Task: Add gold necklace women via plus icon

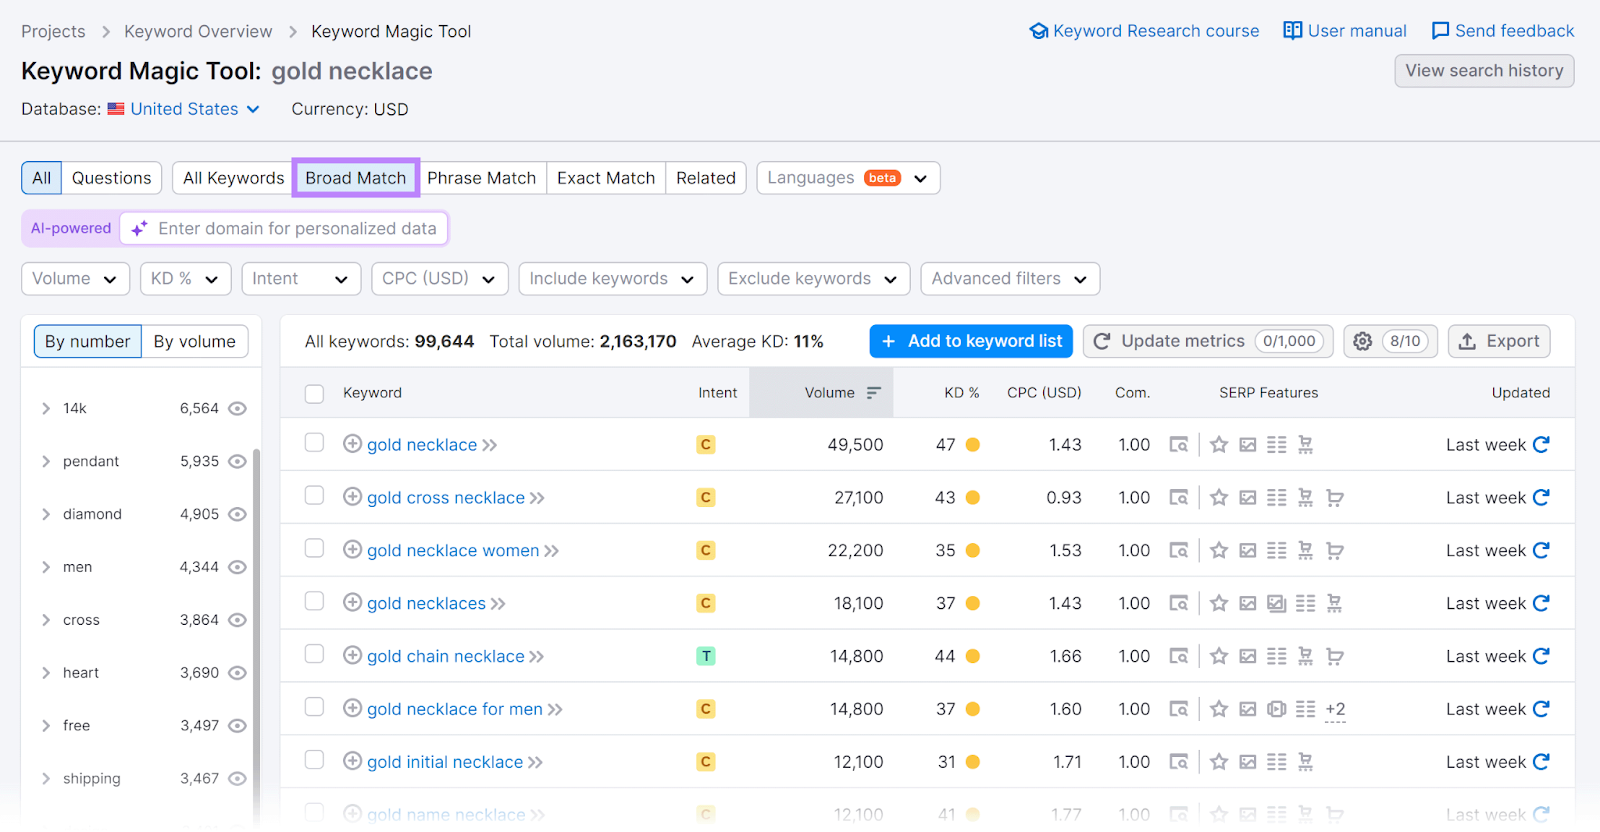Action: (352, 550)
